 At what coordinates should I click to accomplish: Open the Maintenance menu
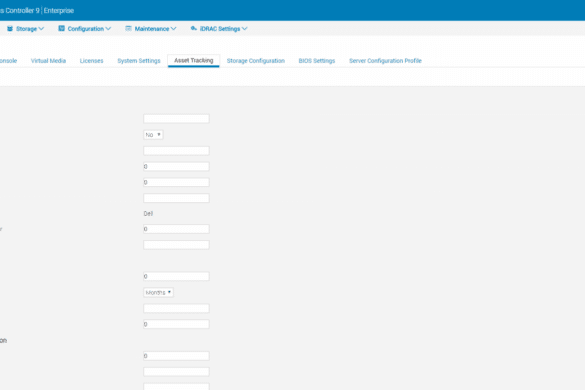pos(151,29)
